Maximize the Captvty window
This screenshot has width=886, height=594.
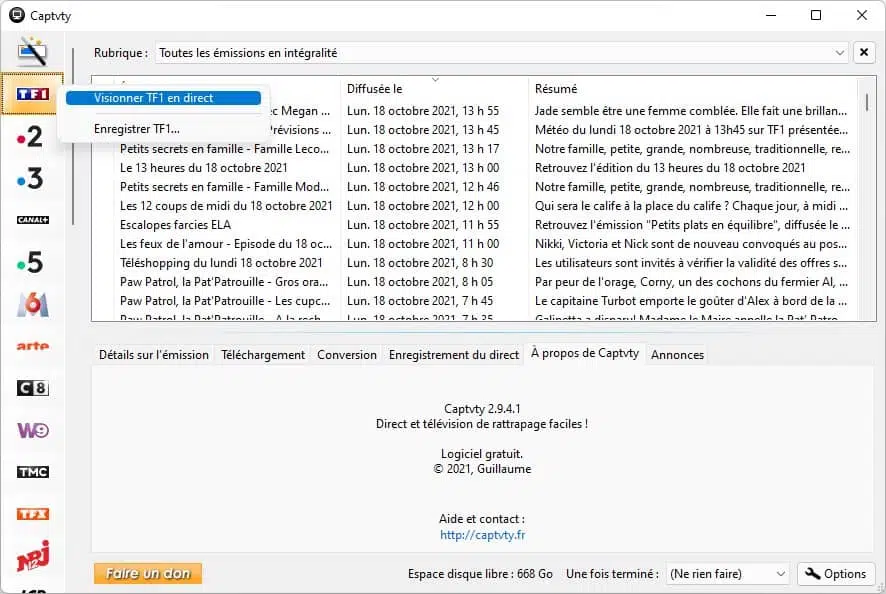(x=816, y=15)
